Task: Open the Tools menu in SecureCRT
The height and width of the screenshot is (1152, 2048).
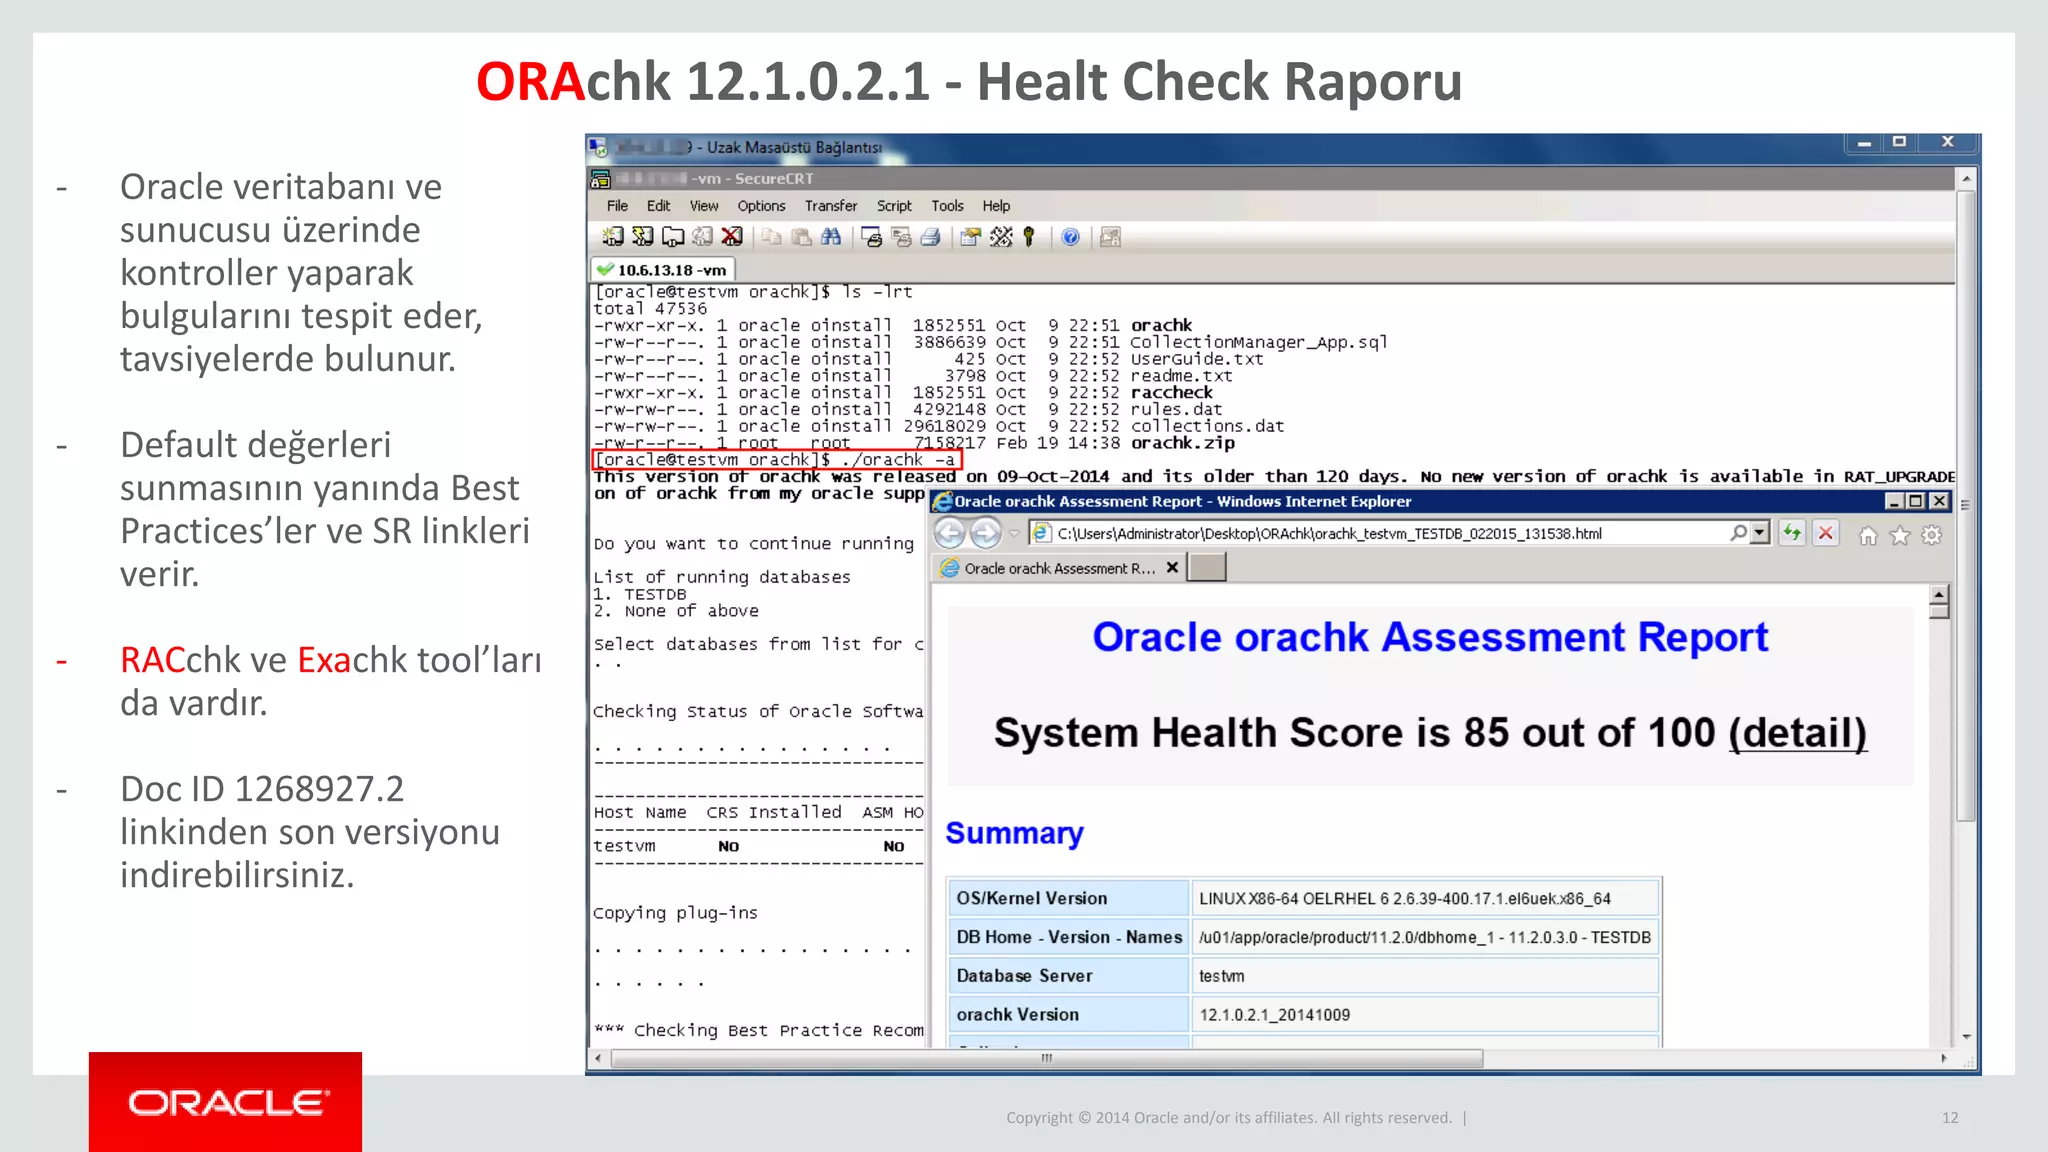Action: coord(947,206)
